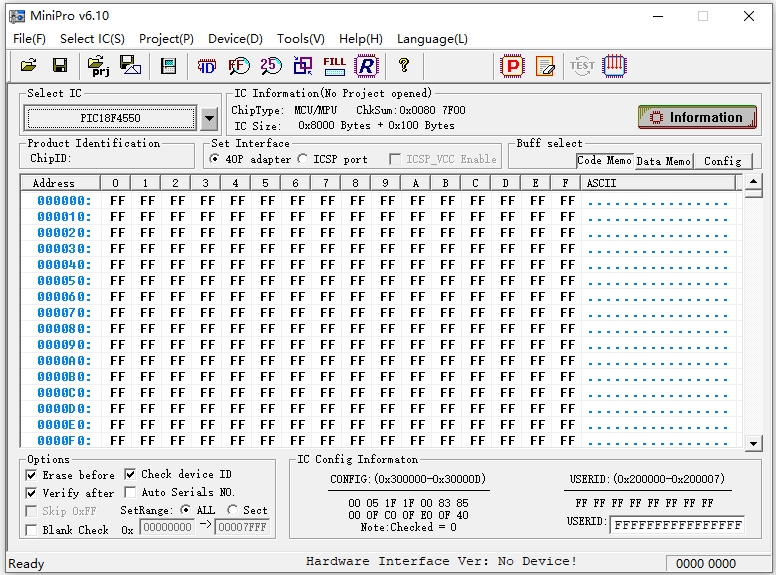Open the Language(L) menu

point(432,39)
